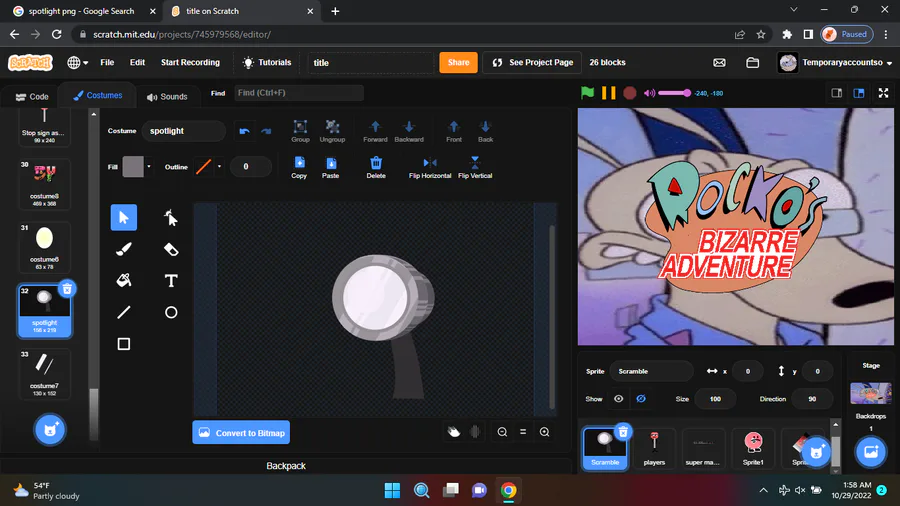
Task: Pause the project with pause button
Action: (608, 93)
